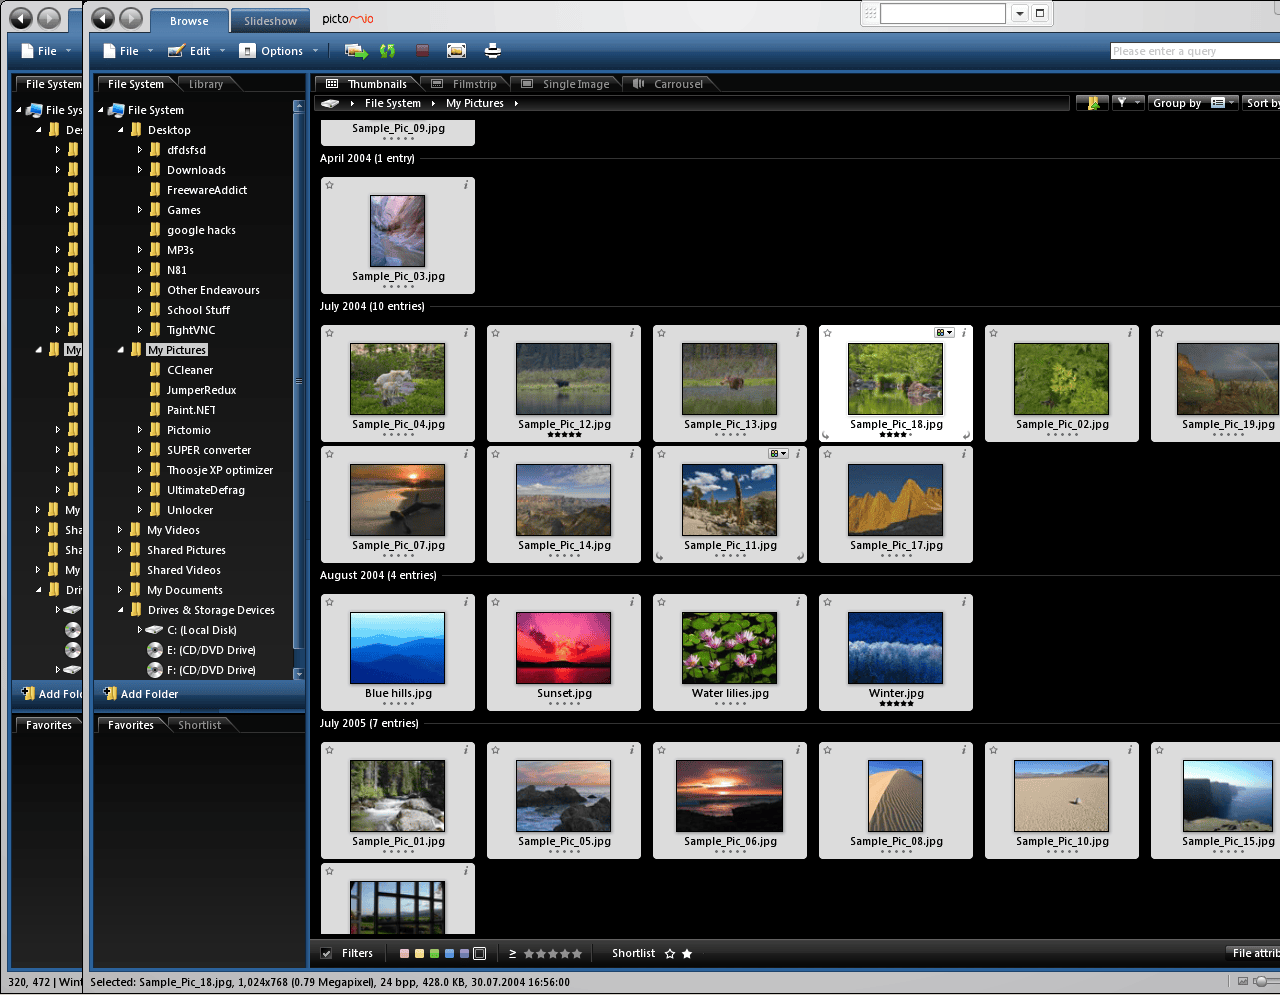1280x996 pixels.
Task: Click the folder bookmark icon near Group by
Action: click(1093, 103)
